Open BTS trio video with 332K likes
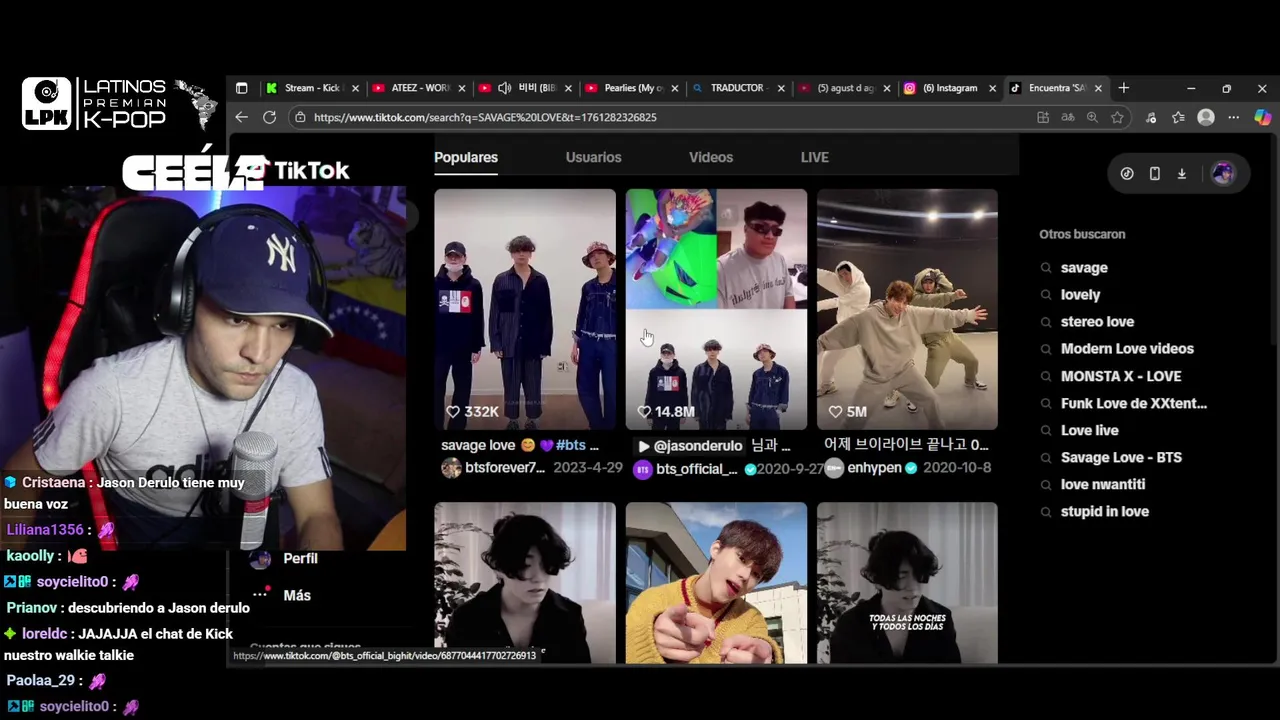Image resolution: width=1280 pixels, height=720 pixels. [525, 309]
